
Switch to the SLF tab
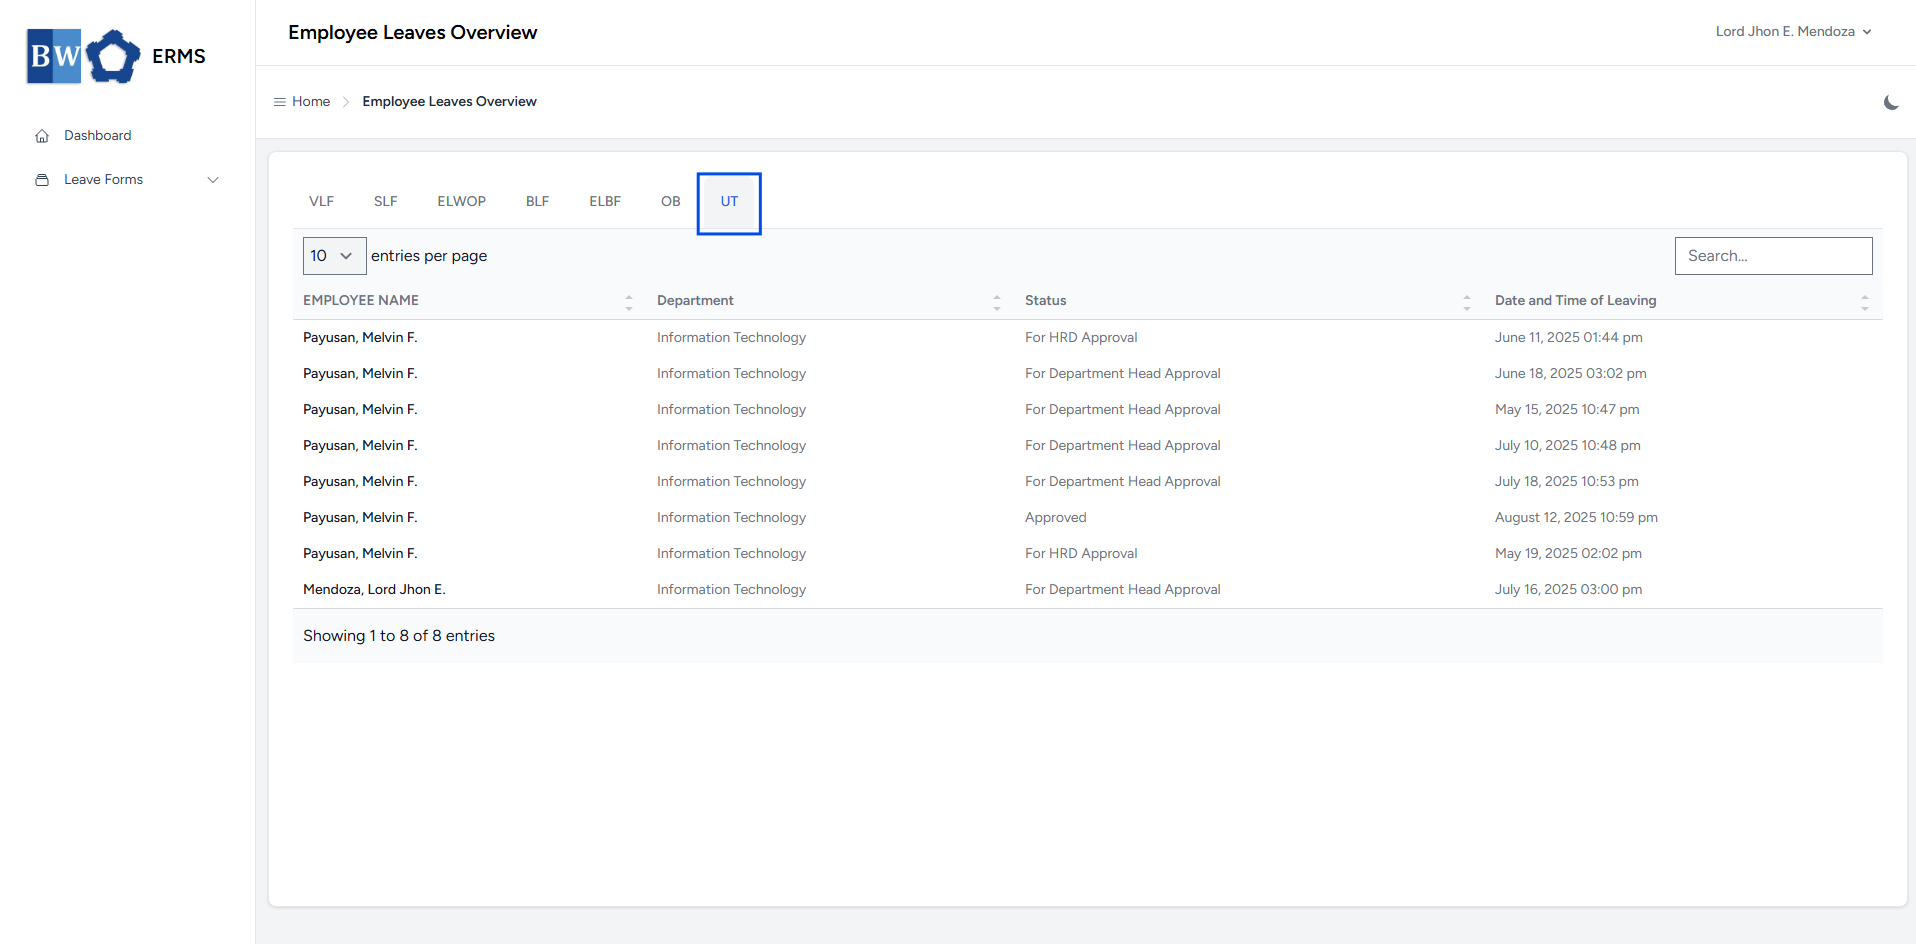point(386,202)
